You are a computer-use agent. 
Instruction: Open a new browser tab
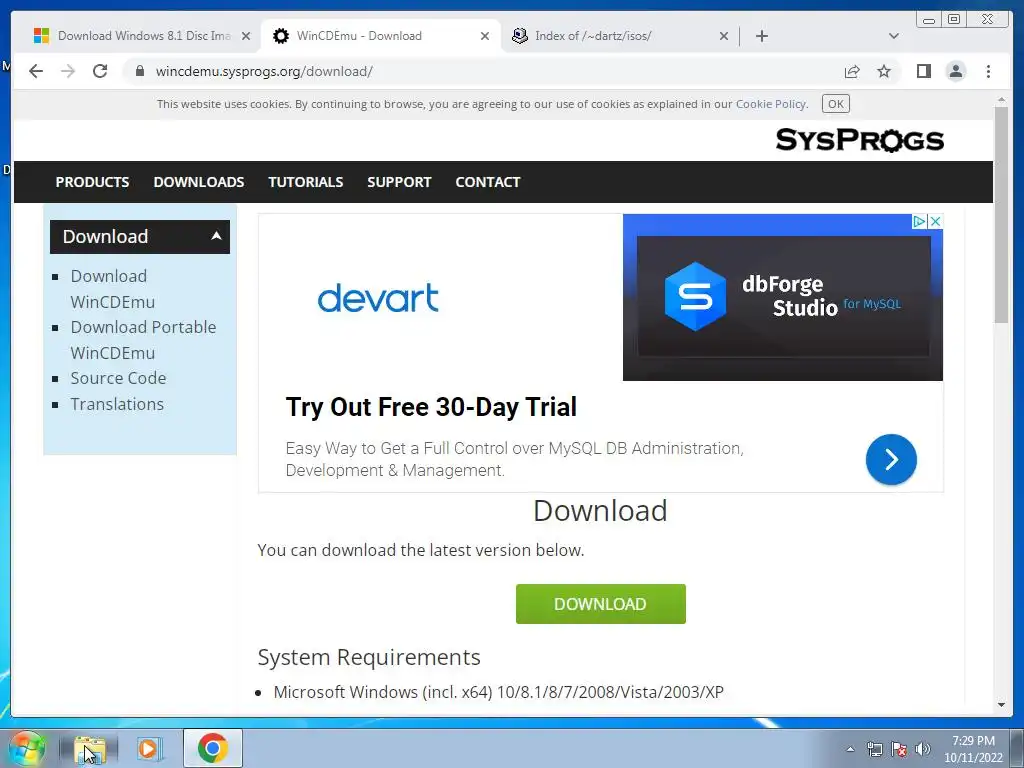click(x=761, y=36)
